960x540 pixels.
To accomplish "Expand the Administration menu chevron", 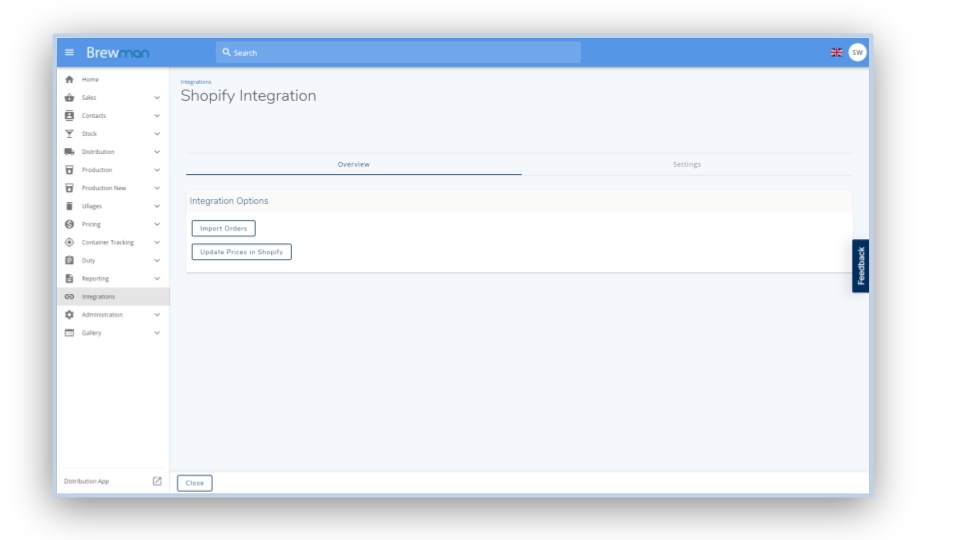I will click(157, 315).
